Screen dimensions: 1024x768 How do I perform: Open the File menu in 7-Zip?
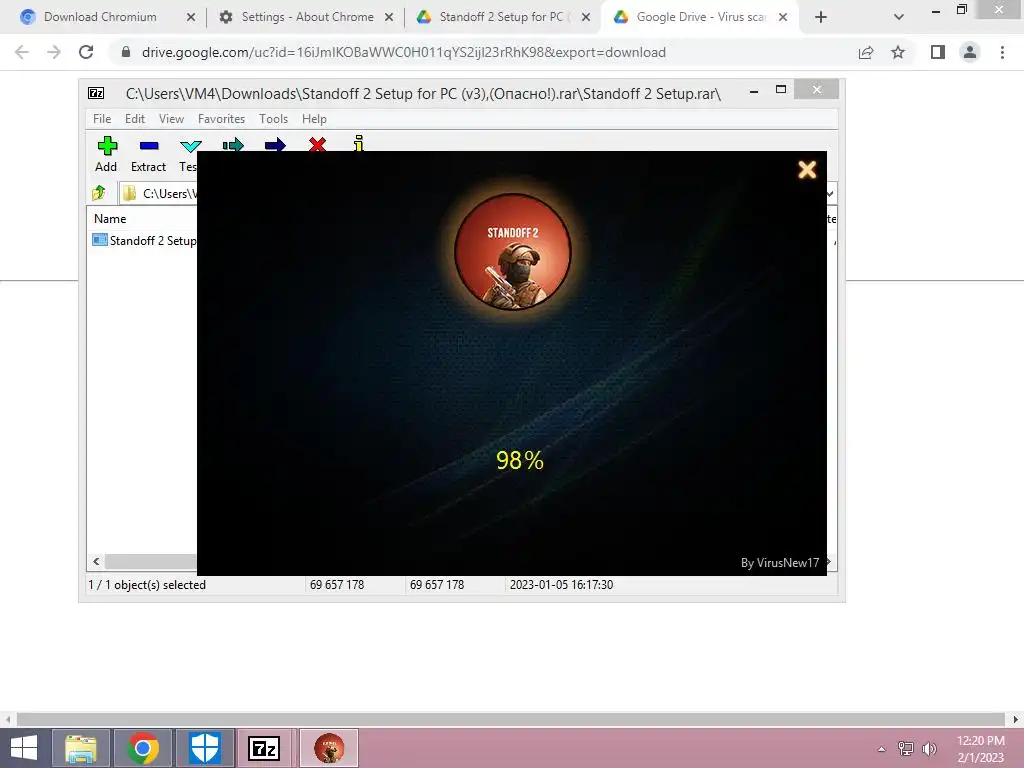pos(102,119)
